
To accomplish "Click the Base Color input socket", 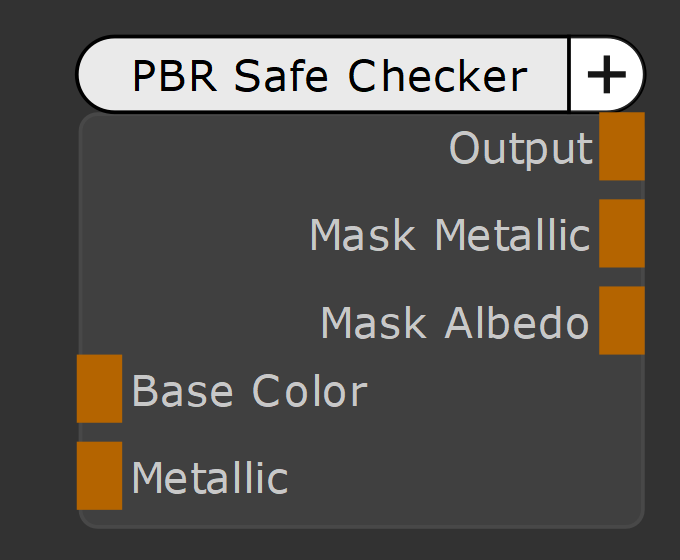I will click(x=99, y=389).
